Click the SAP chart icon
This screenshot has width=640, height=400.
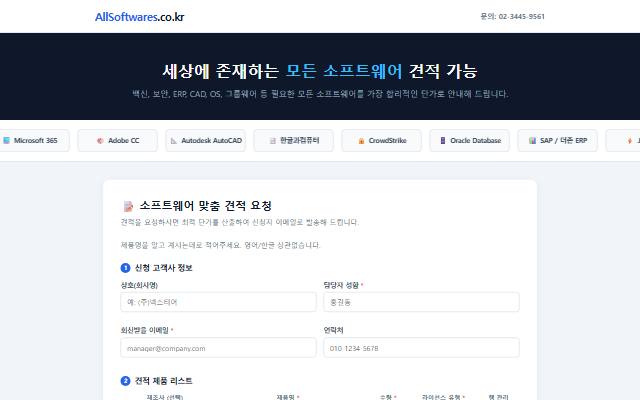click(532, 140)
